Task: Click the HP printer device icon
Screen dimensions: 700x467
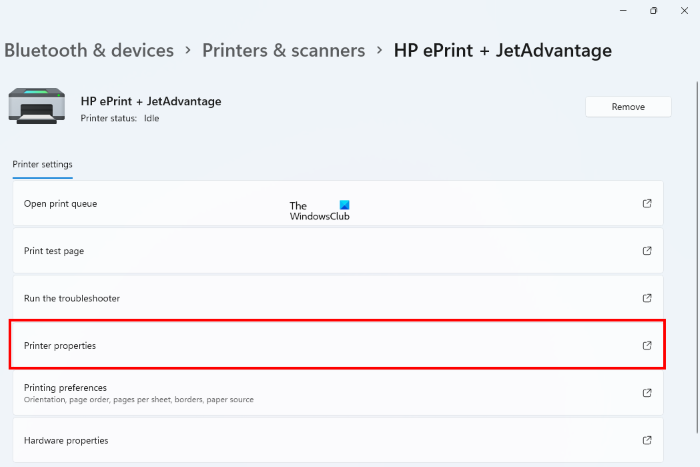Action: coord(37,107)
